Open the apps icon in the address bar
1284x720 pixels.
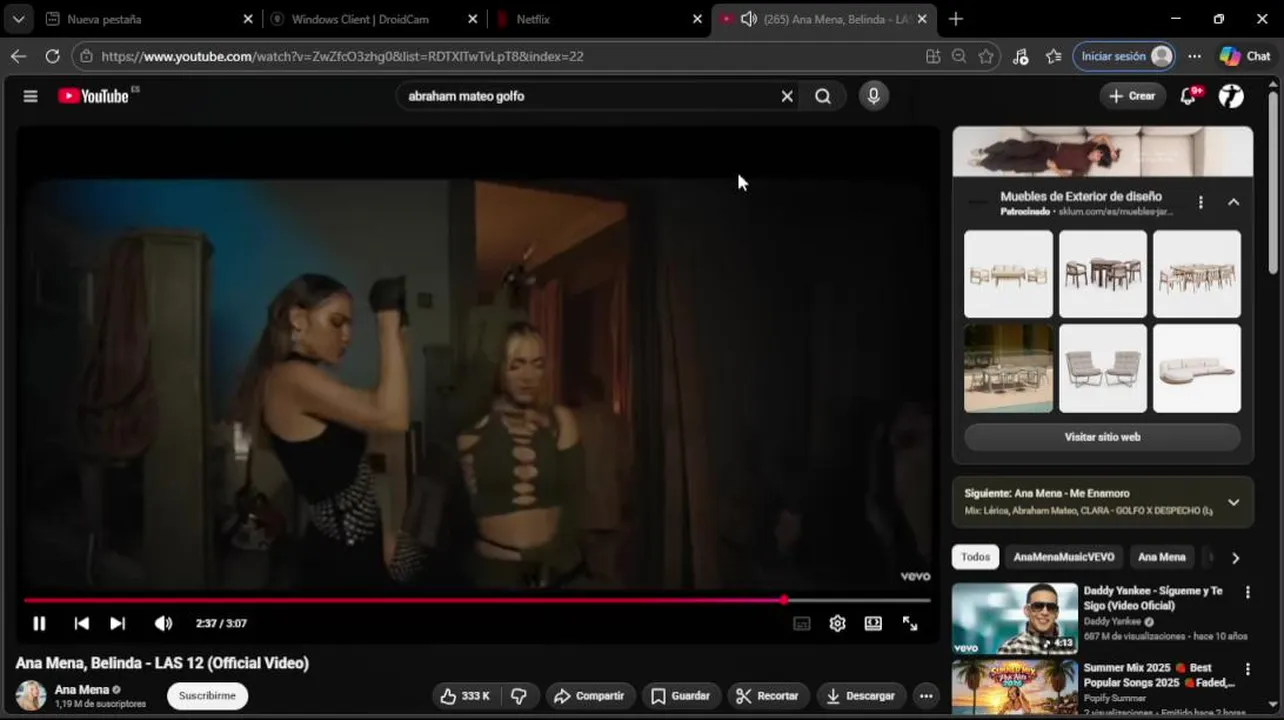coord(933,56)
